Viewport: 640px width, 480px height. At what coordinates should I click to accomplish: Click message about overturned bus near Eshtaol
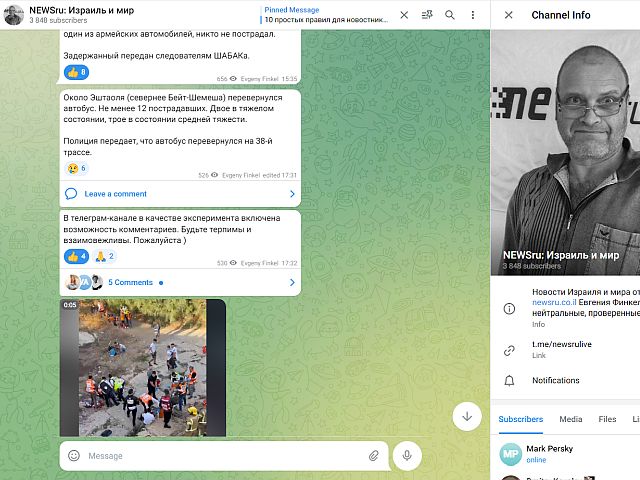point(173,125)
